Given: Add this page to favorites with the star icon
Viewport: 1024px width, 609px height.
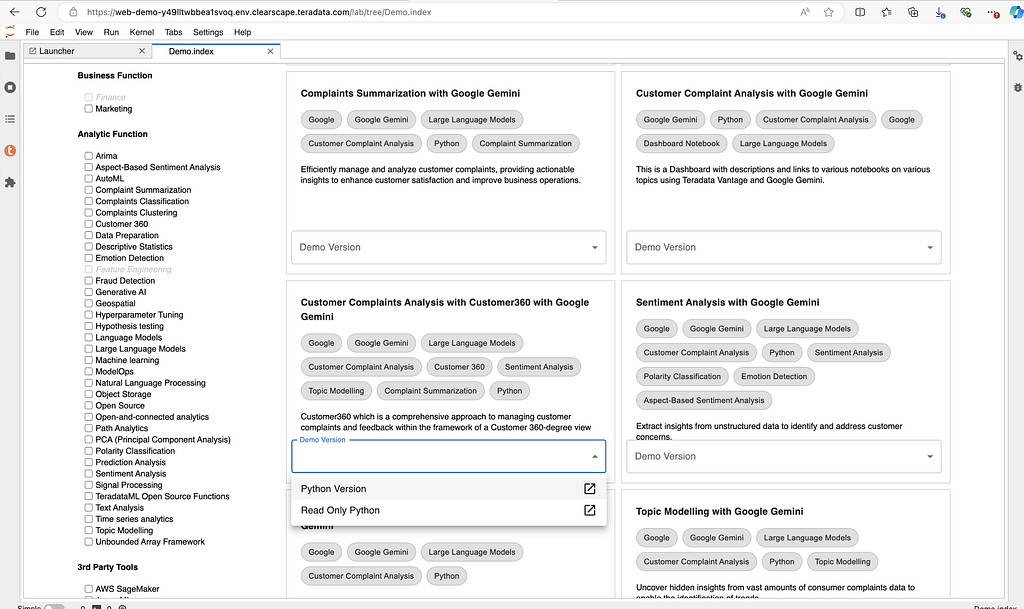Looking at the screenshot, I should [x=829, y=12].
